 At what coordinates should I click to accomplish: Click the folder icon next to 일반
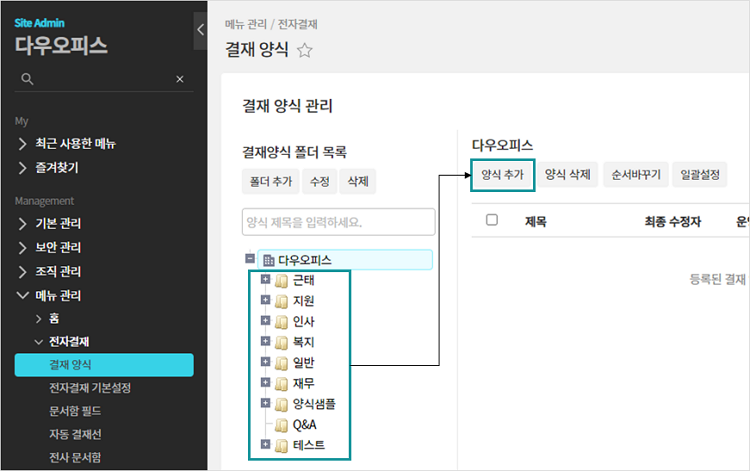coord(282,363)
